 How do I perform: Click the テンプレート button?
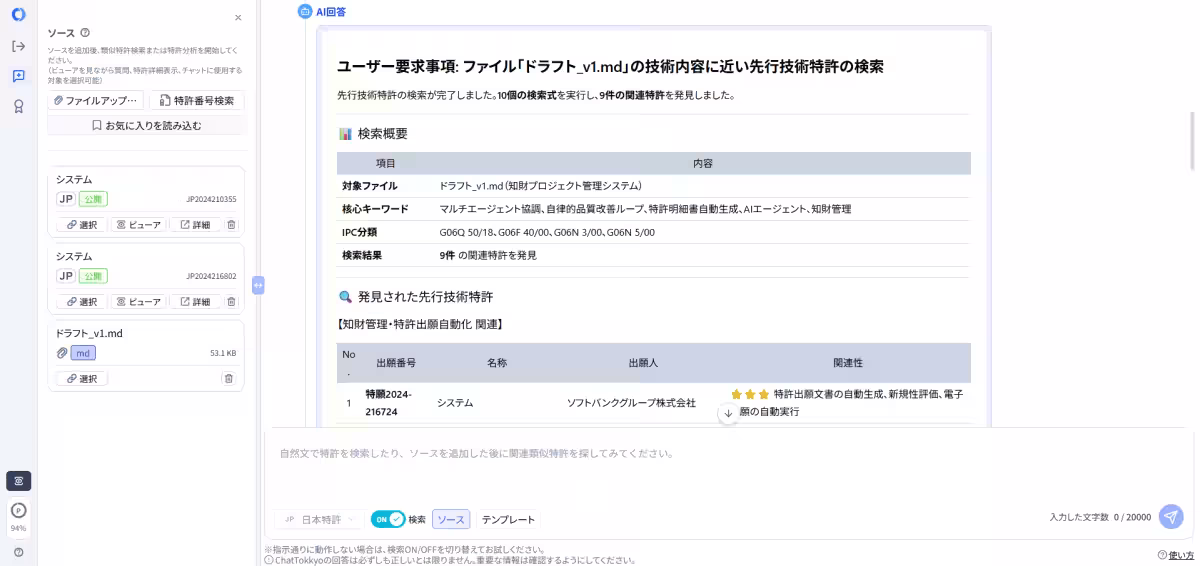pyautogui.click(x=508, y=519)
